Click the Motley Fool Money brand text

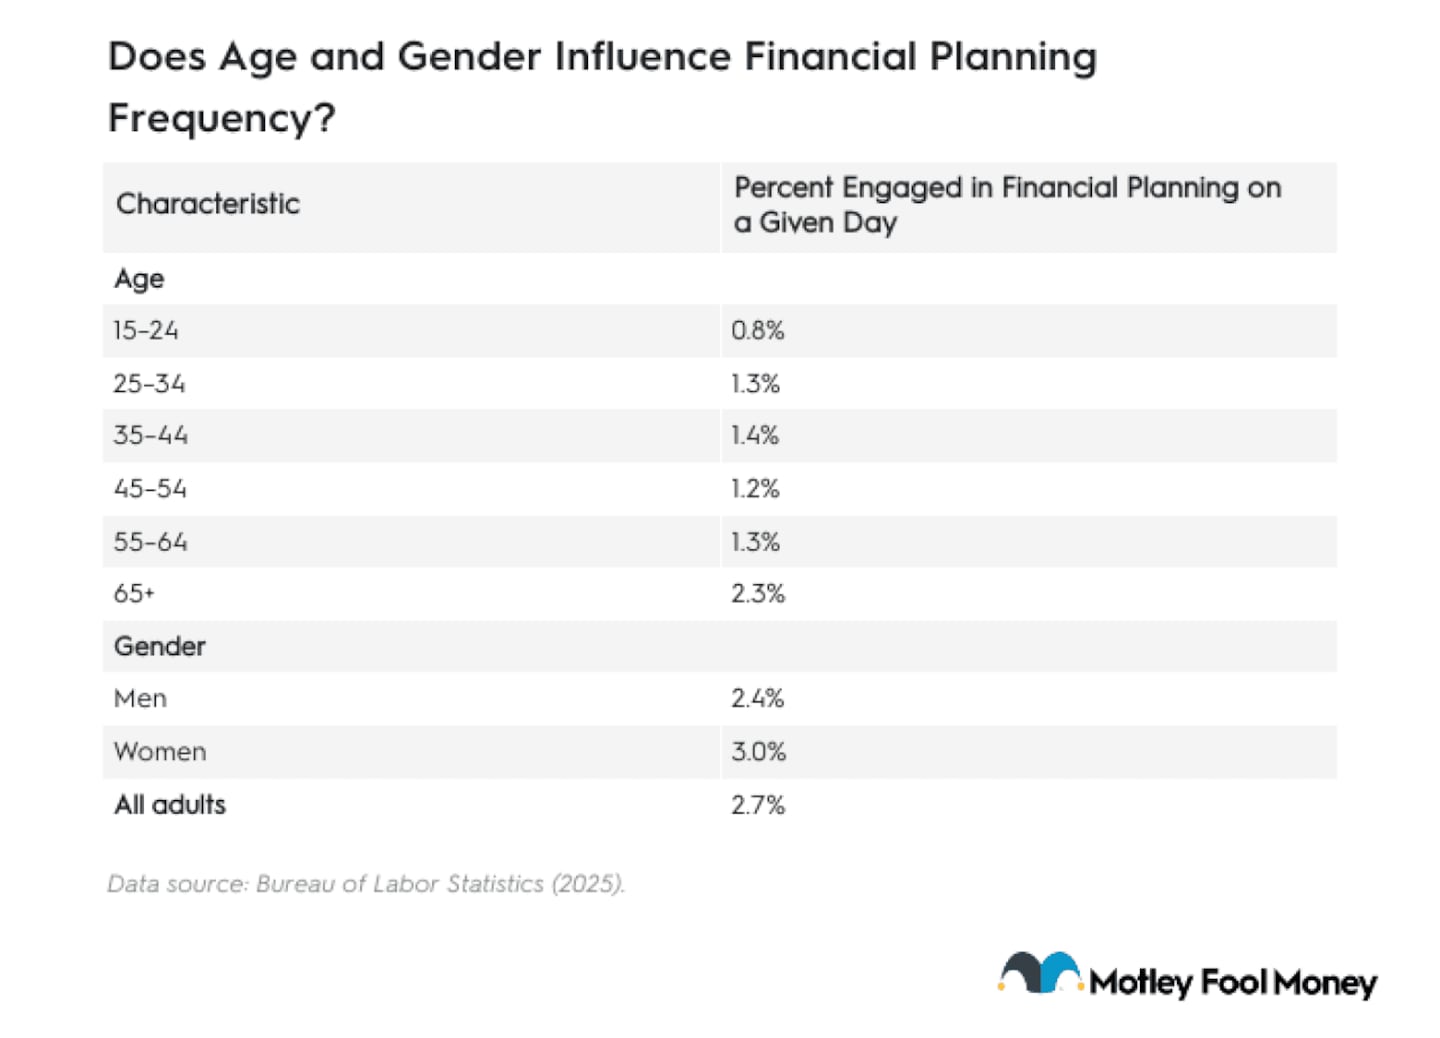(x=1232, y=982)
